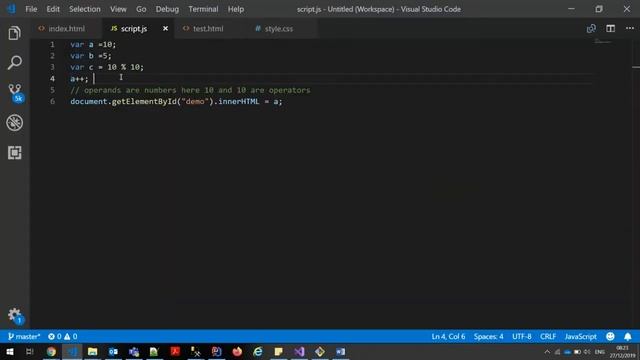Open Source Control view with 5k badge
Screen dimensions: 640x360
click(x=16, y=93)
